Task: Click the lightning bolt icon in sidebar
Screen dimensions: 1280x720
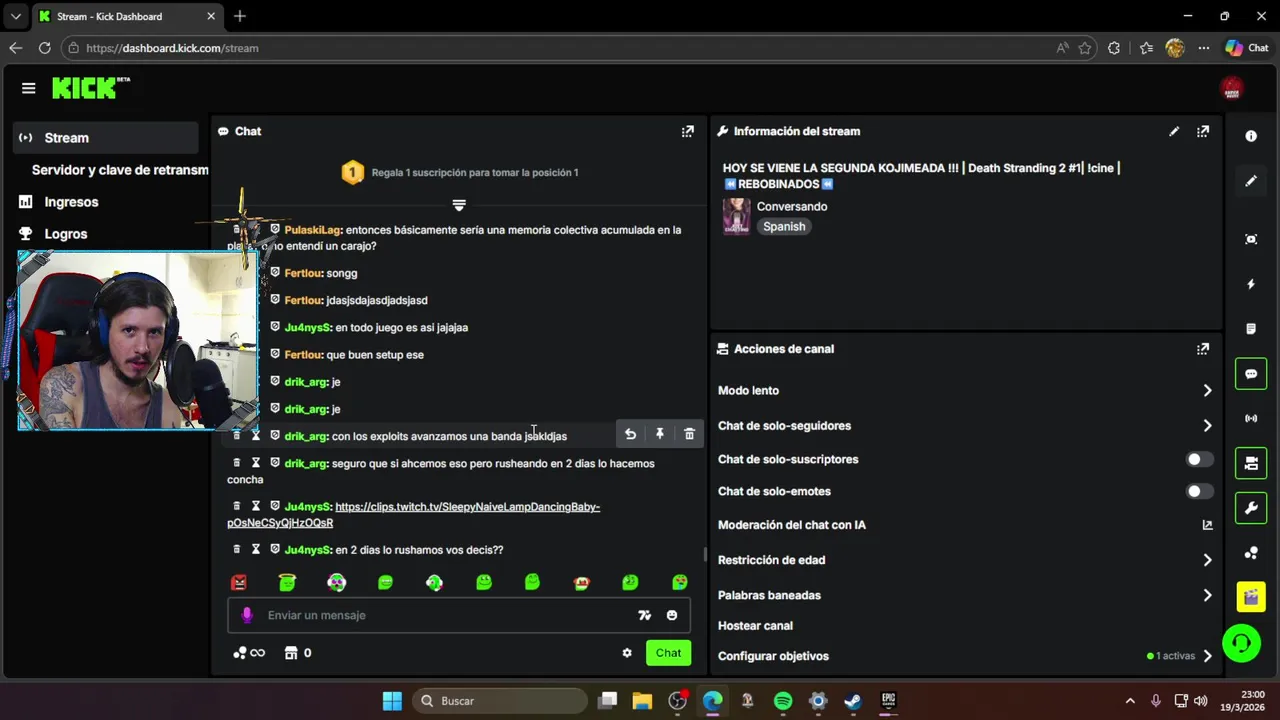Action: click(1251, 284)
